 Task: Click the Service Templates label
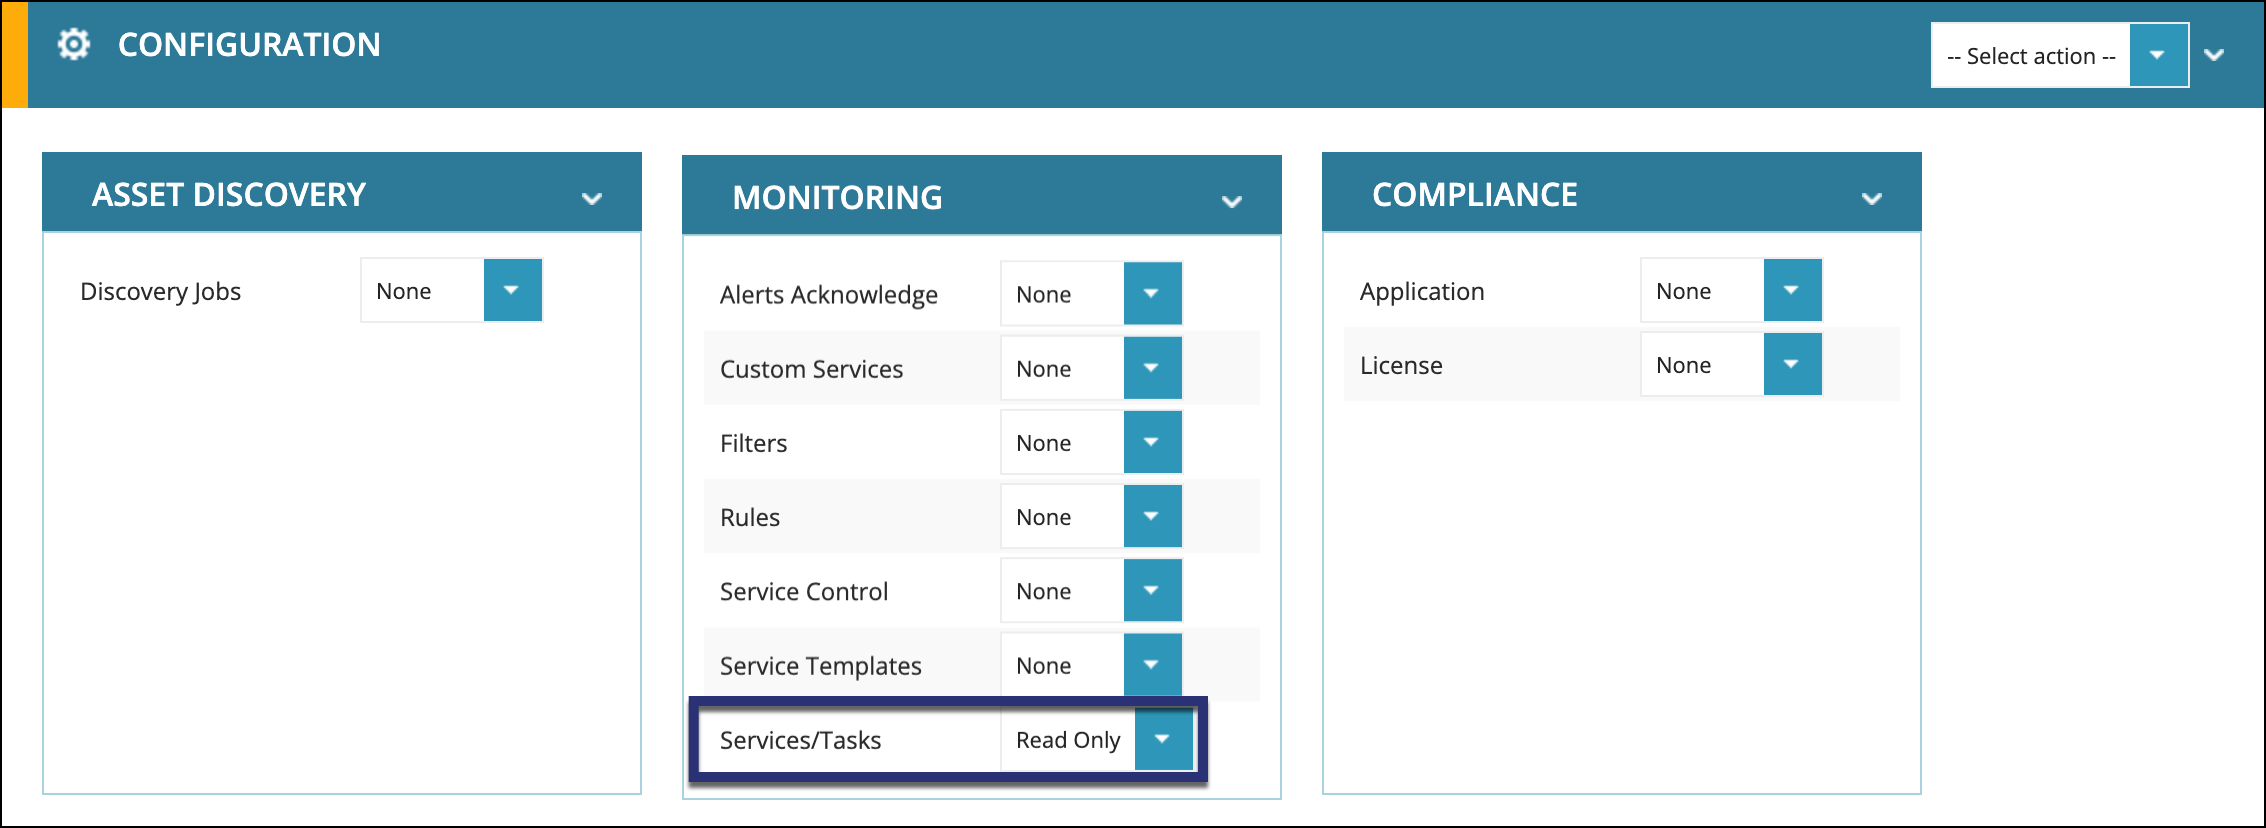[x=821, y=666]
